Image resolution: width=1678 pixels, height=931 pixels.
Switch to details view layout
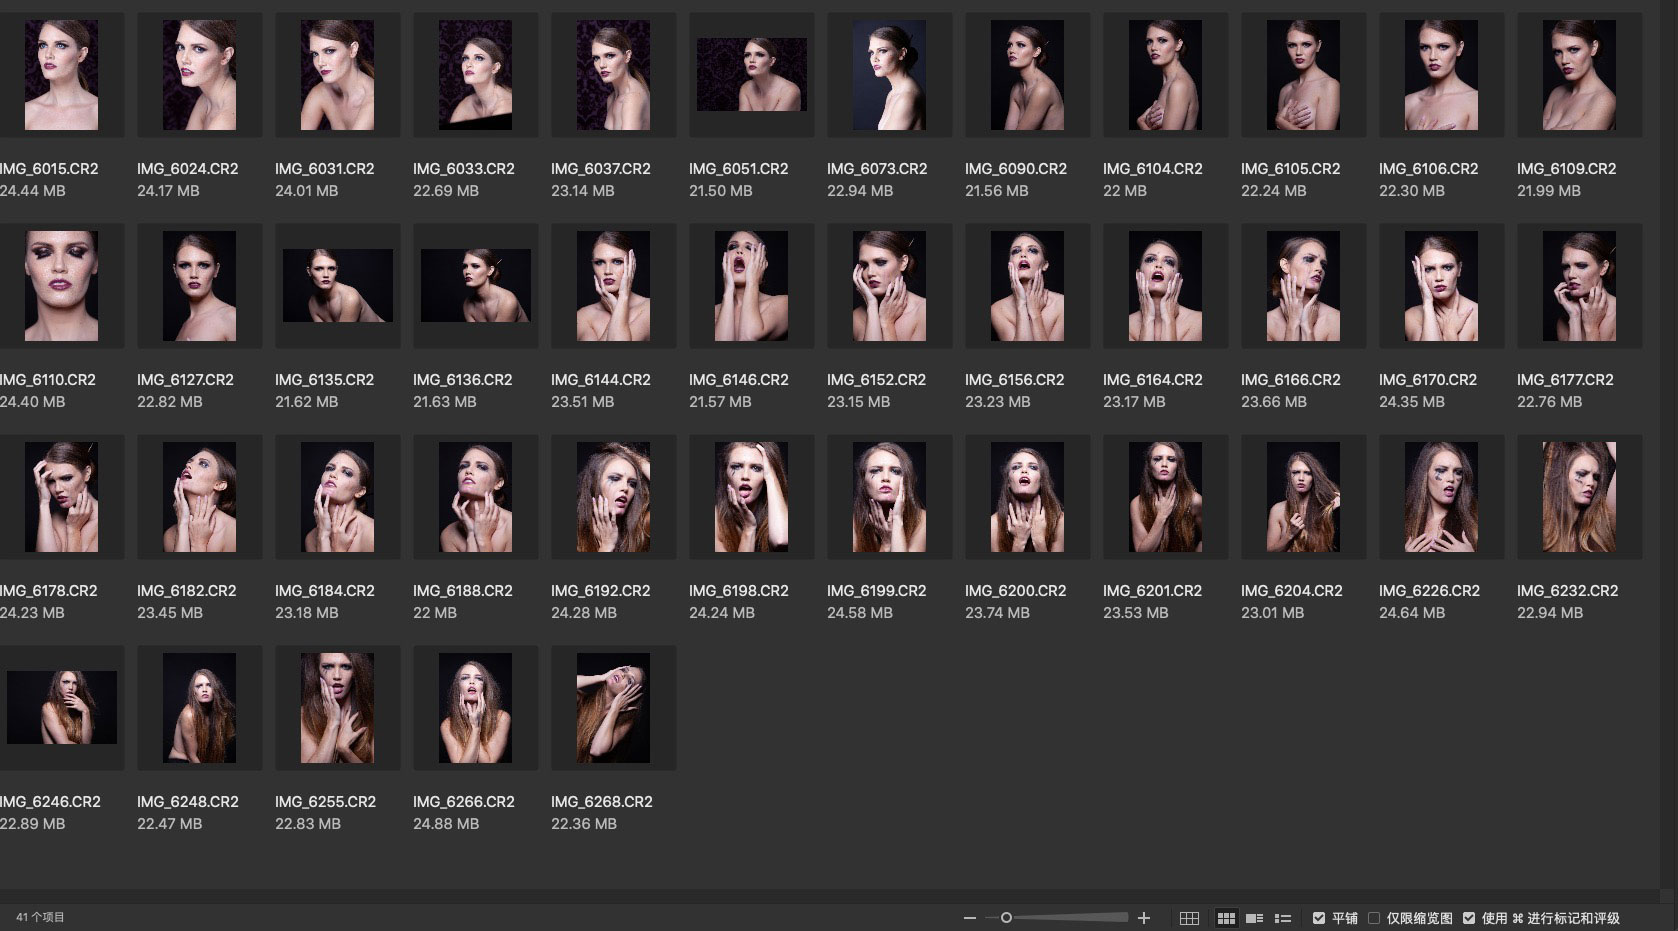click(x=1254, y=918)
